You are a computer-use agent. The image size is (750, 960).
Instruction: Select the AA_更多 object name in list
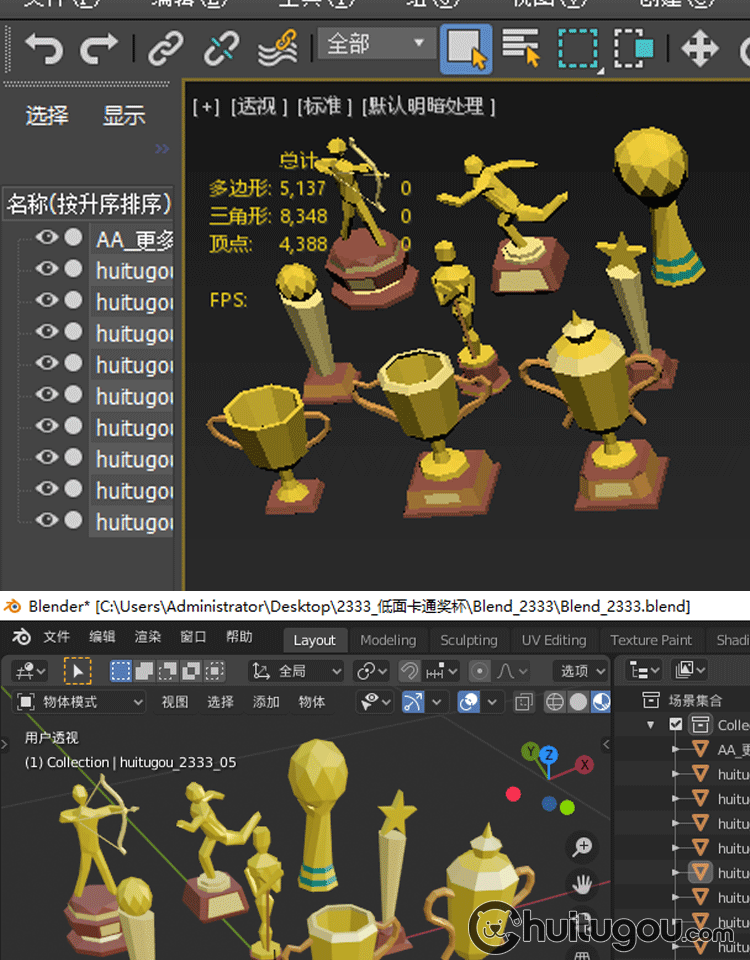(134, 239)
